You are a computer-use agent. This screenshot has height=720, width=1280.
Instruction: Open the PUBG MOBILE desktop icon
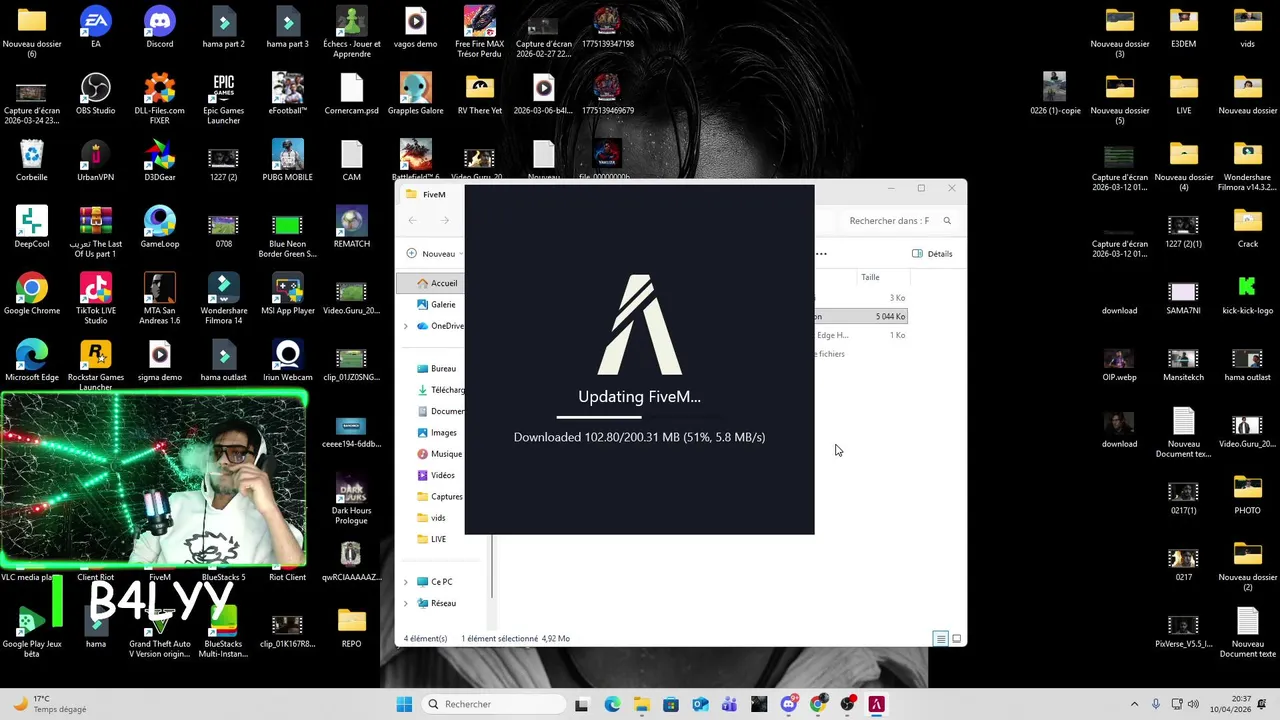click(288, 160)
